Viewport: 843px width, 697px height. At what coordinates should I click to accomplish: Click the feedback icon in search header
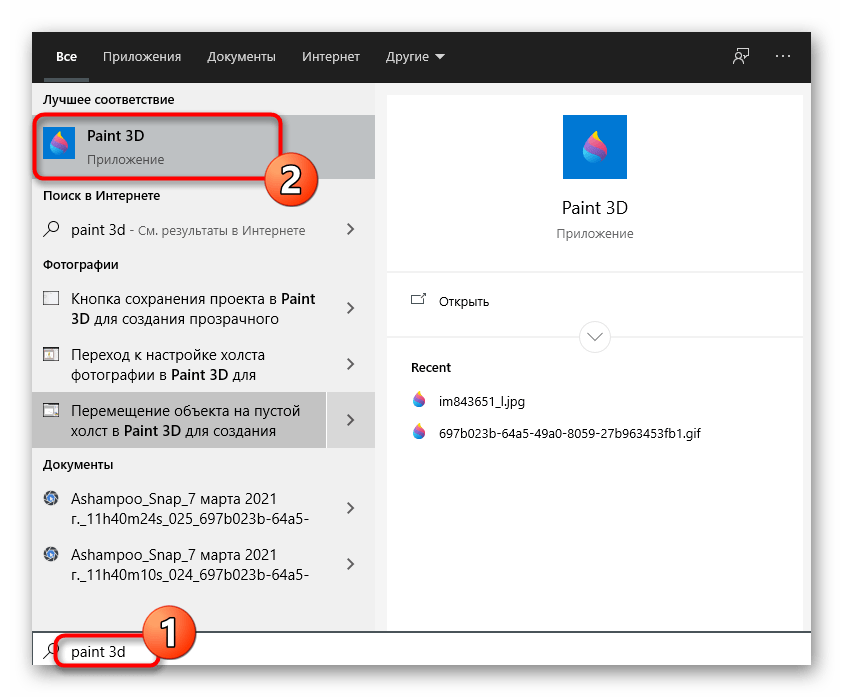(x=741, y=57)
